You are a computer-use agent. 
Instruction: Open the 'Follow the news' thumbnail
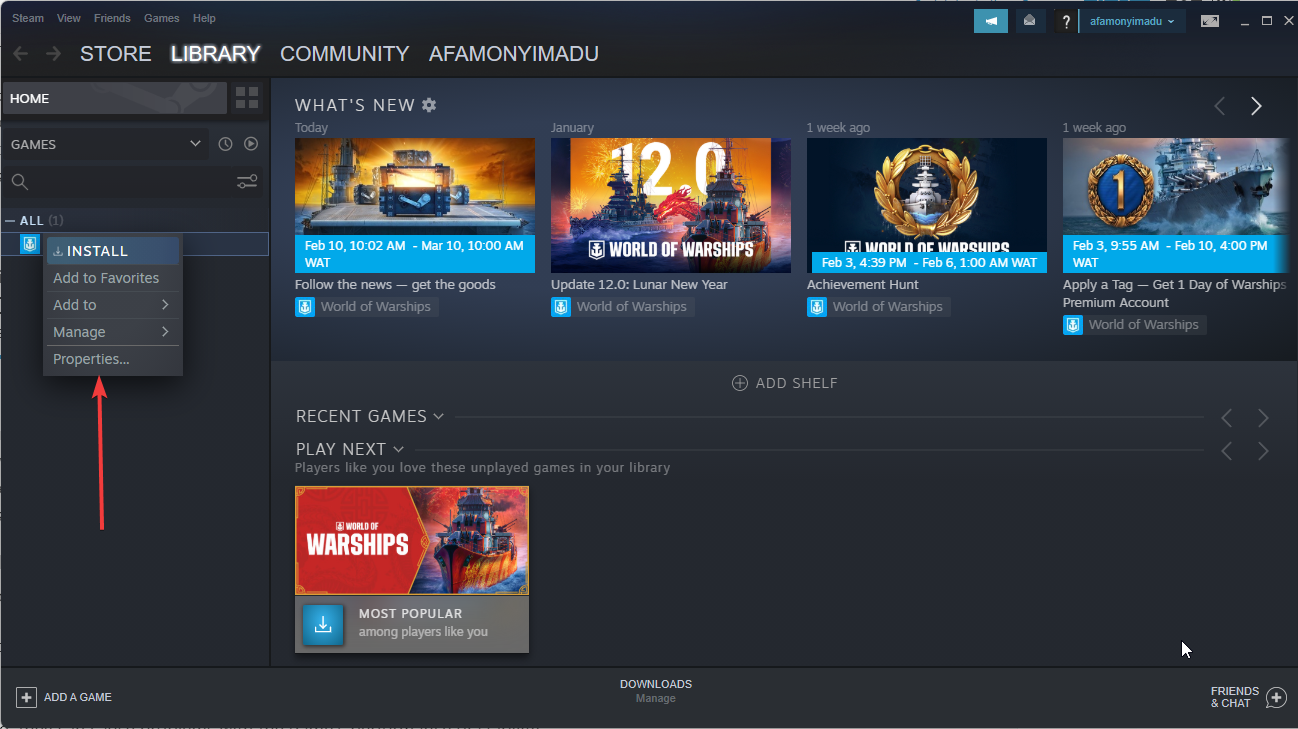(415, 205)
